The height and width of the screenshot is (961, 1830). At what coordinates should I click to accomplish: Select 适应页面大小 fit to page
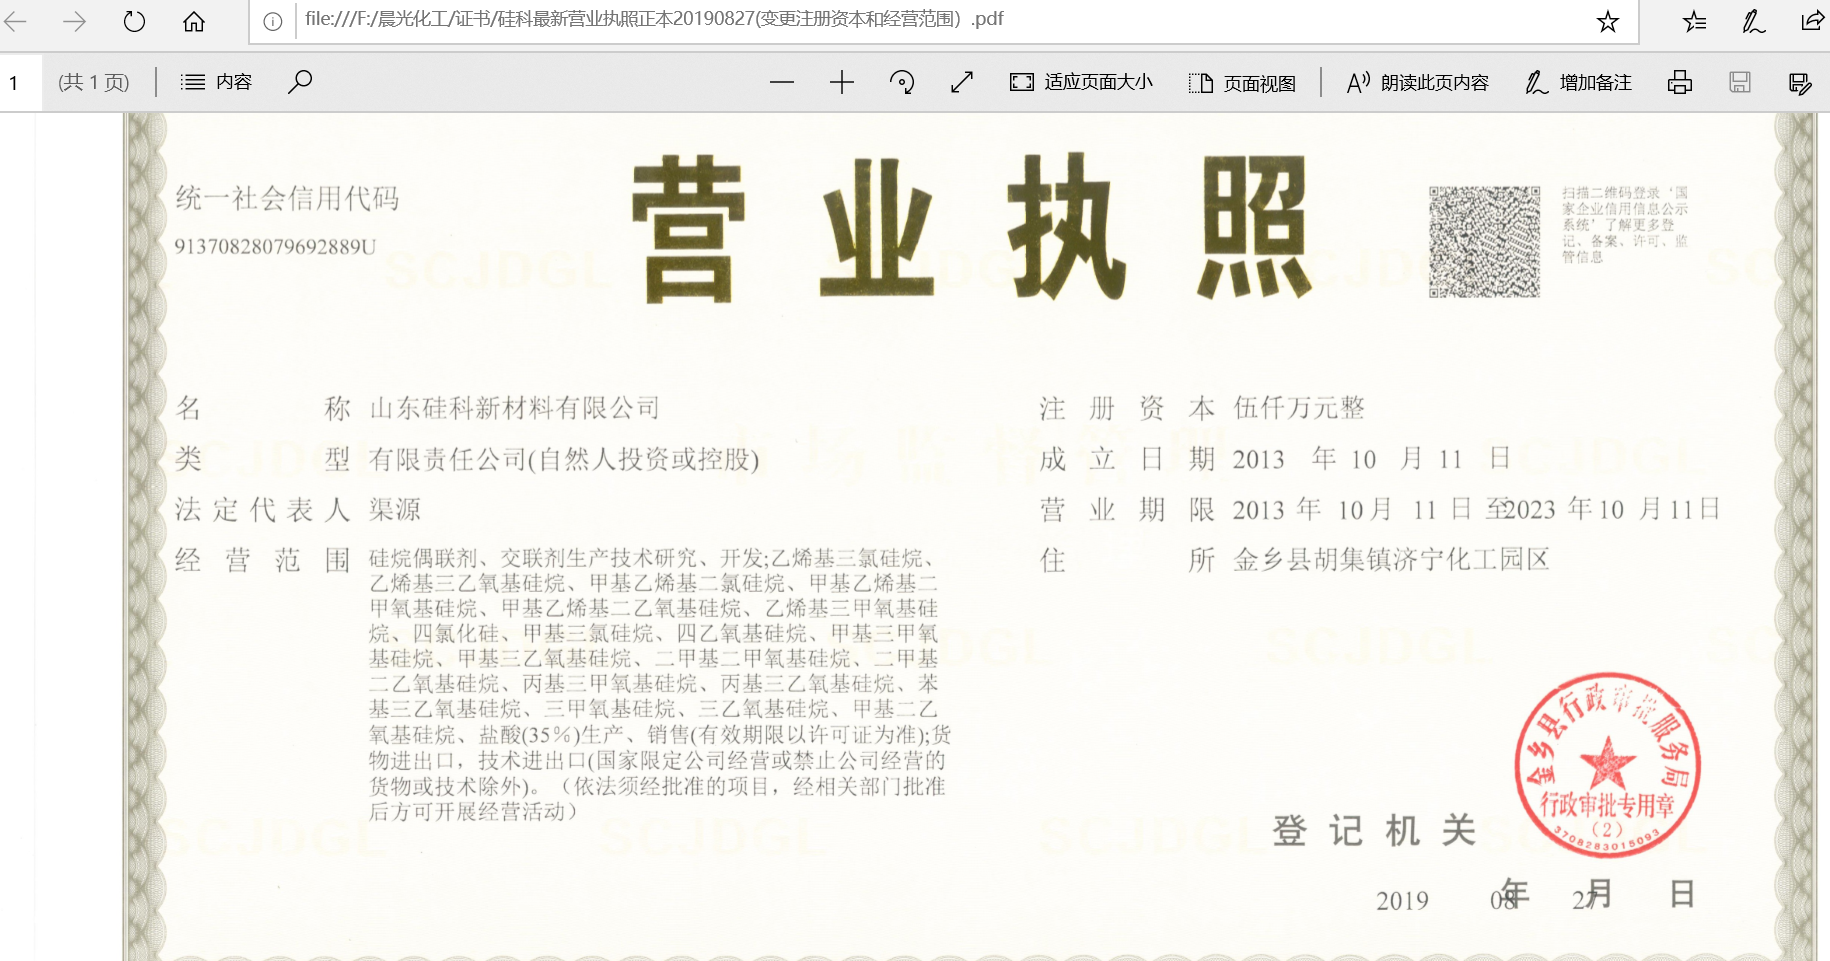(1081, 82)
